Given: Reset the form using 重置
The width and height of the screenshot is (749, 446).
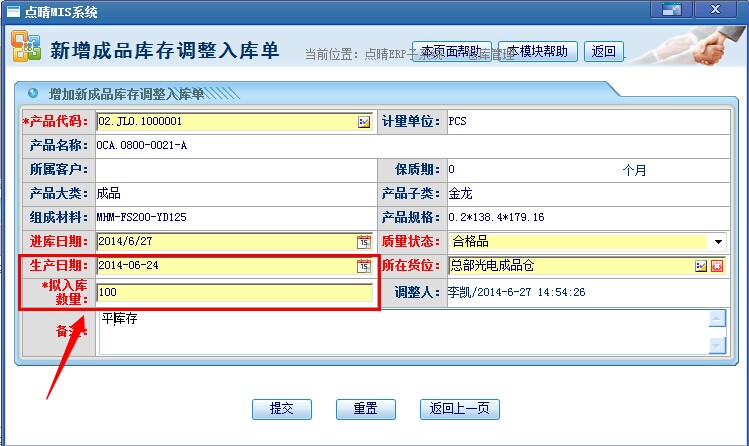Looking at the screenshot, I should 365,409.
